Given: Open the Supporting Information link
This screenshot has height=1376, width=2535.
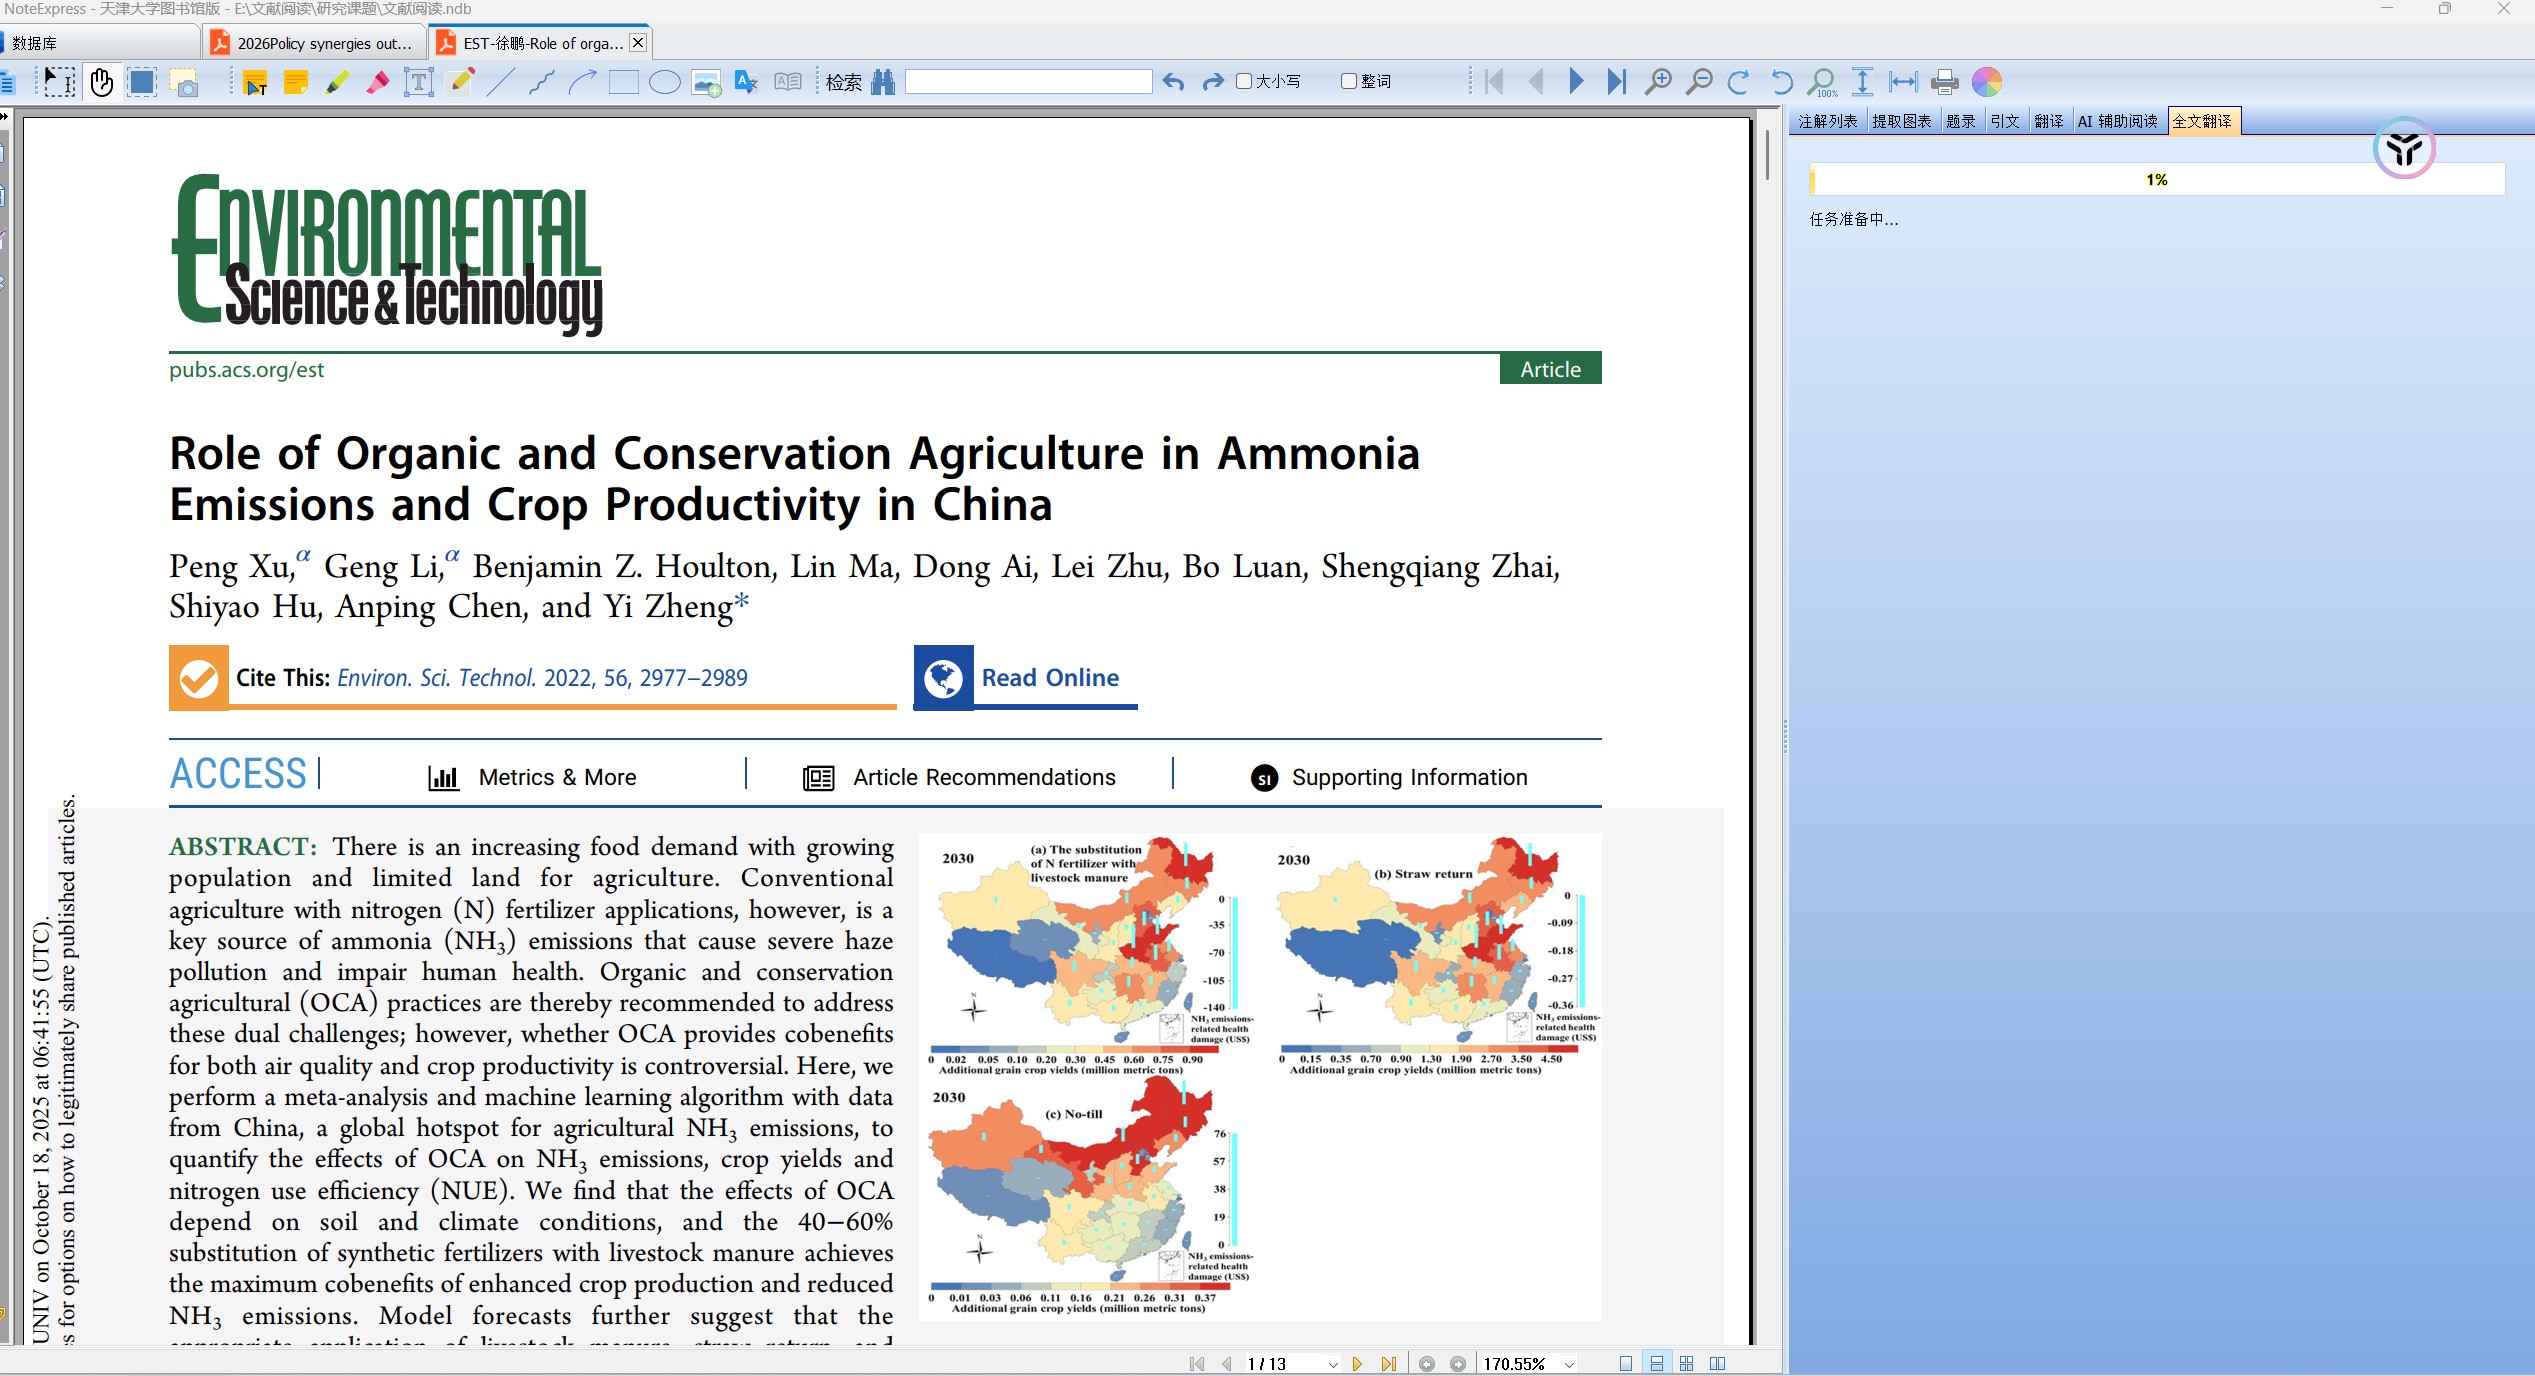Looking at the screenshot, I should (1409, 777).
